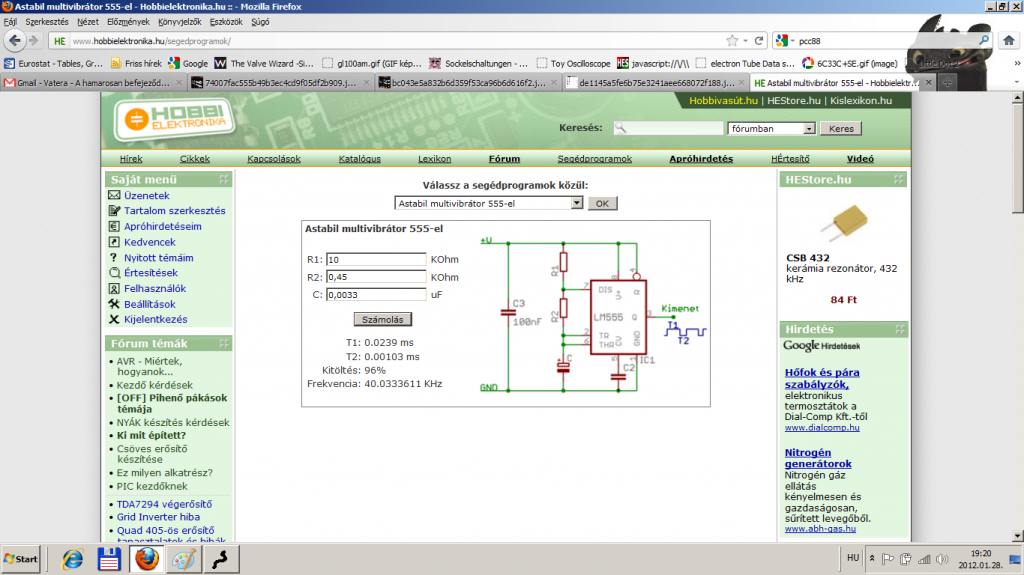Click the floppy disk taskbar icon
This screenshot has width=1024, height=575.
[109, 559]
